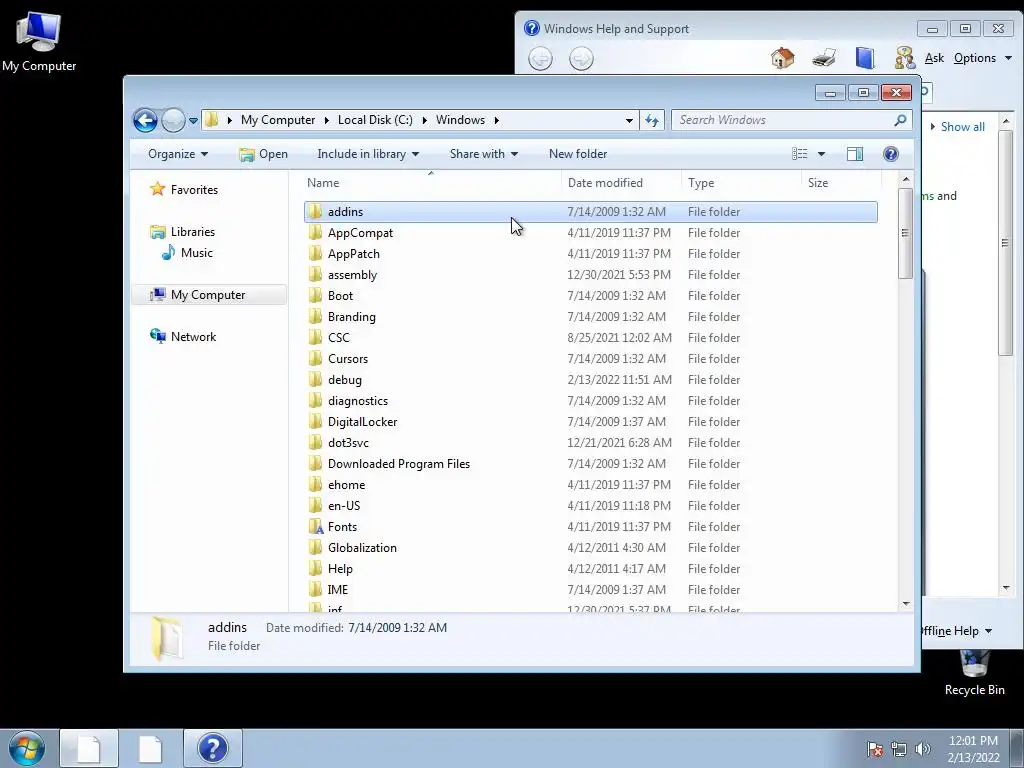Viewport: 1024px width, 768px height.
Task: Select Favorites in the navigation pane
Action: [x=194, y=190]
